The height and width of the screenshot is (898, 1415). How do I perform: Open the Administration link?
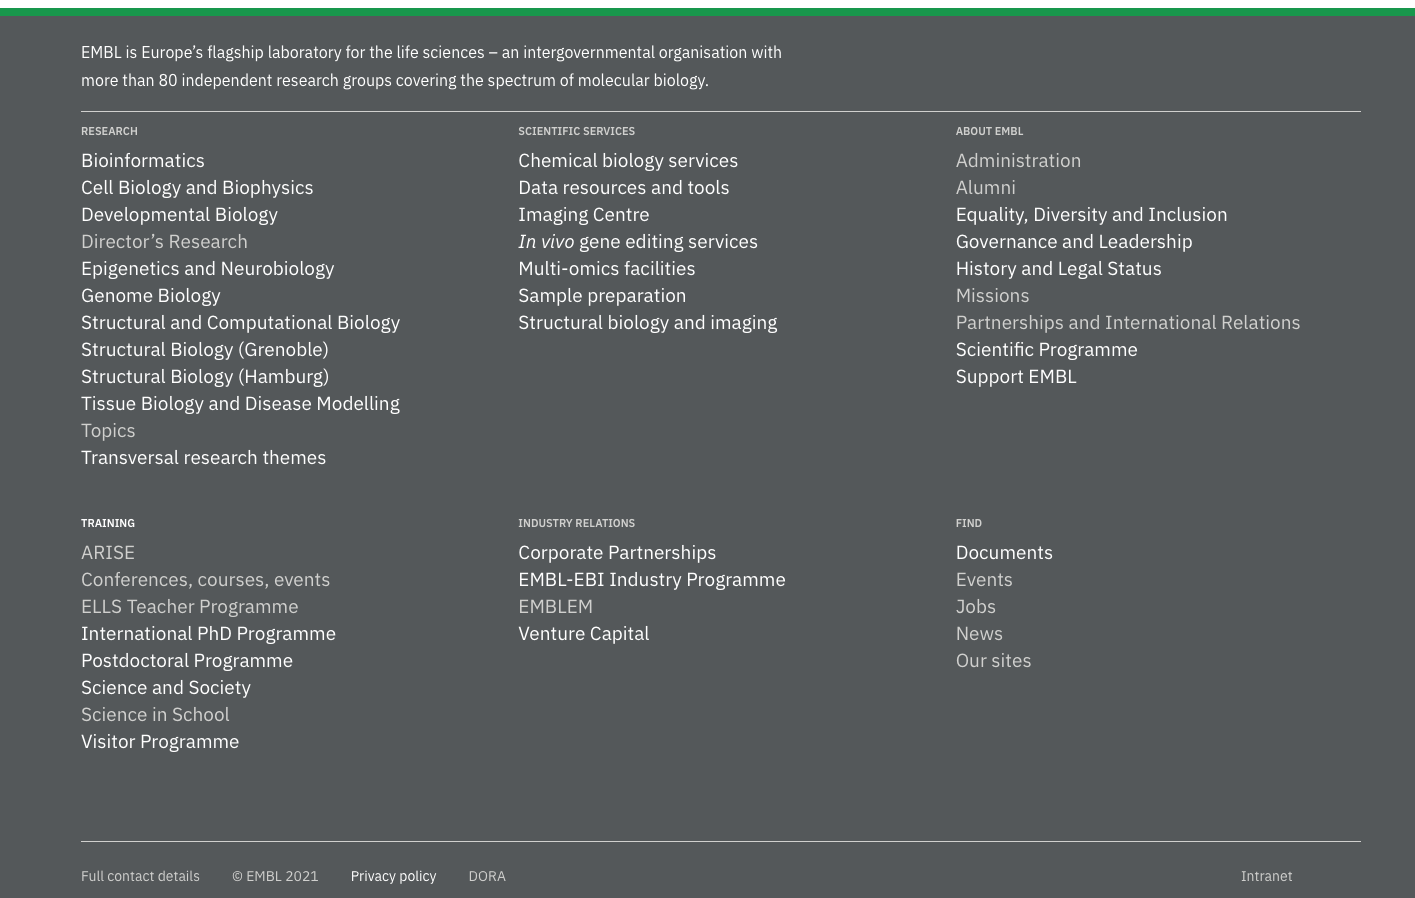[1018, 160]
